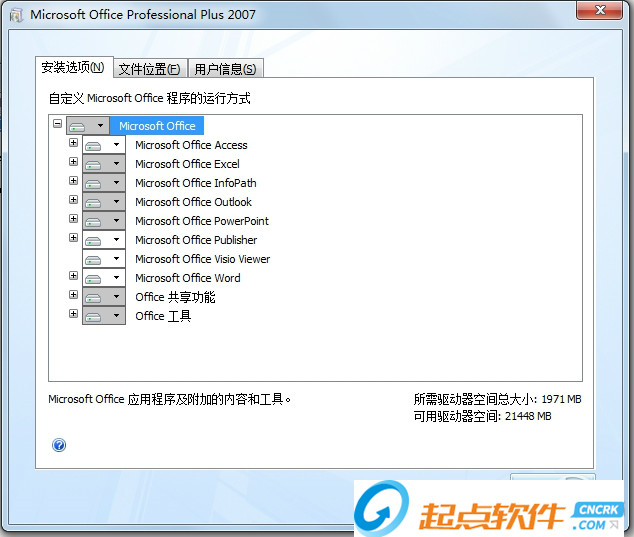634x537 pixels.
Task: Expand Microsoft Office Excel node
Action: pyautogui.click(x=73, y=162)
